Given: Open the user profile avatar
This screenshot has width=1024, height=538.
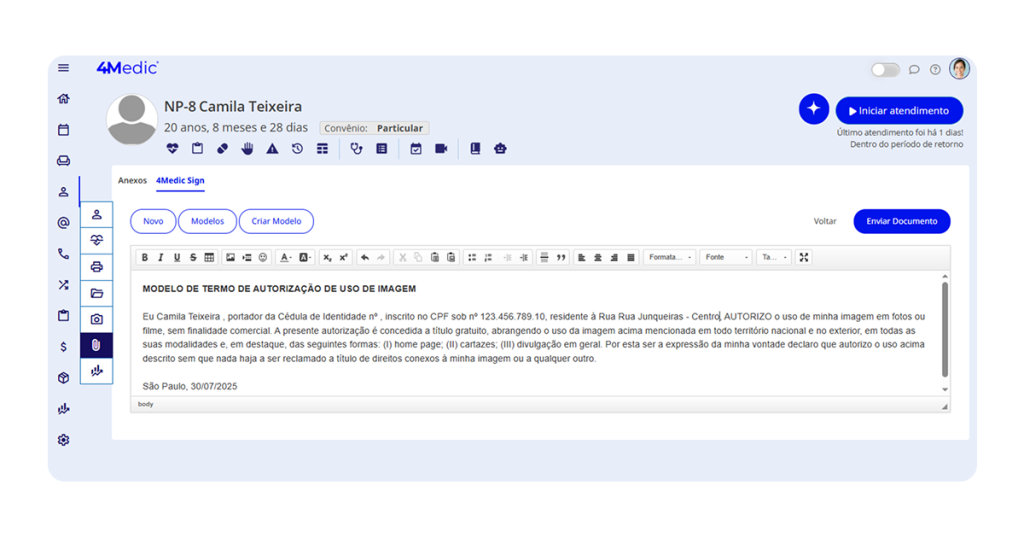Looking at the screenshot, I should (x=959, y=69).
